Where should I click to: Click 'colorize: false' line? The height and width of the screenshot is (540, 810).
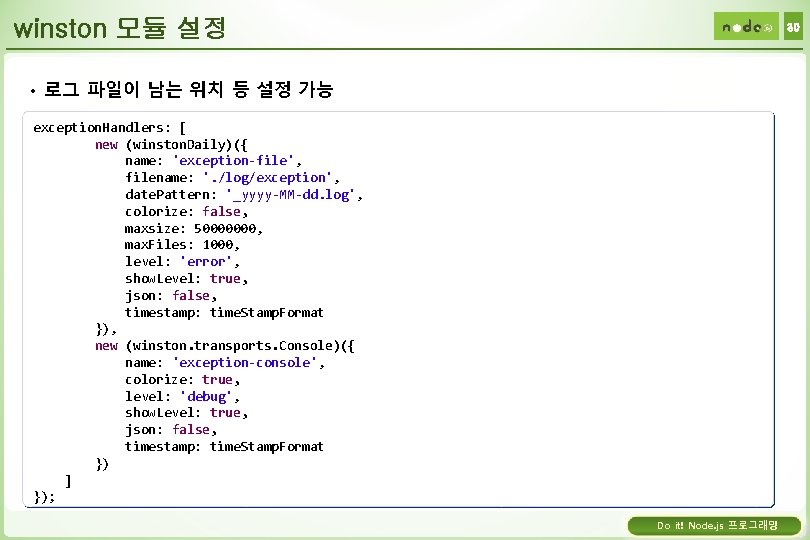(x=186, y=212)
